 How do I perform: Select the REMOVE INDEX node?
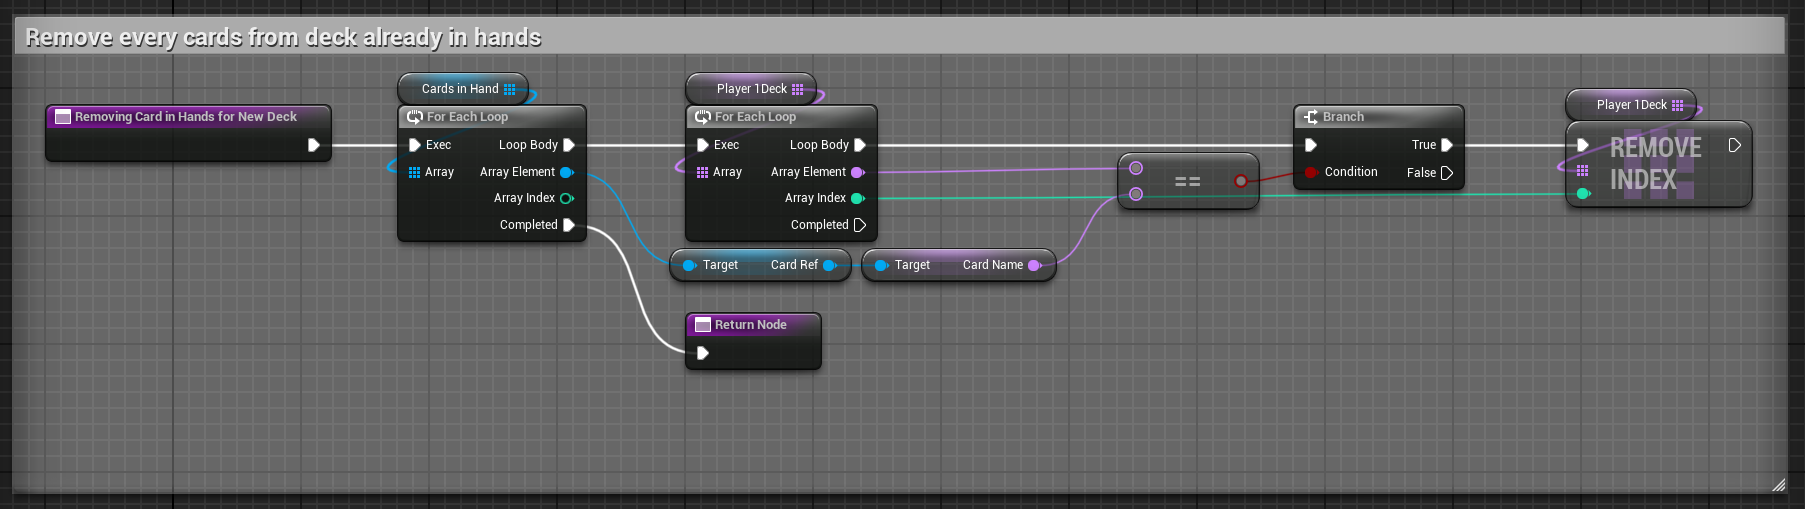1656,164
